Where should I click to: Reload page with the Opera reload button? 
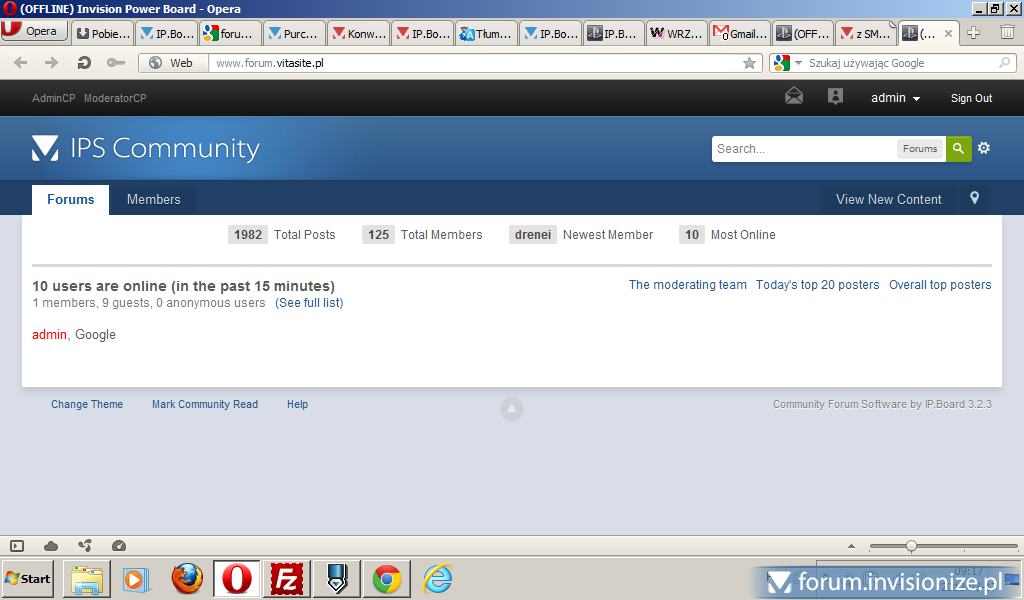click(x=84, y=63)
